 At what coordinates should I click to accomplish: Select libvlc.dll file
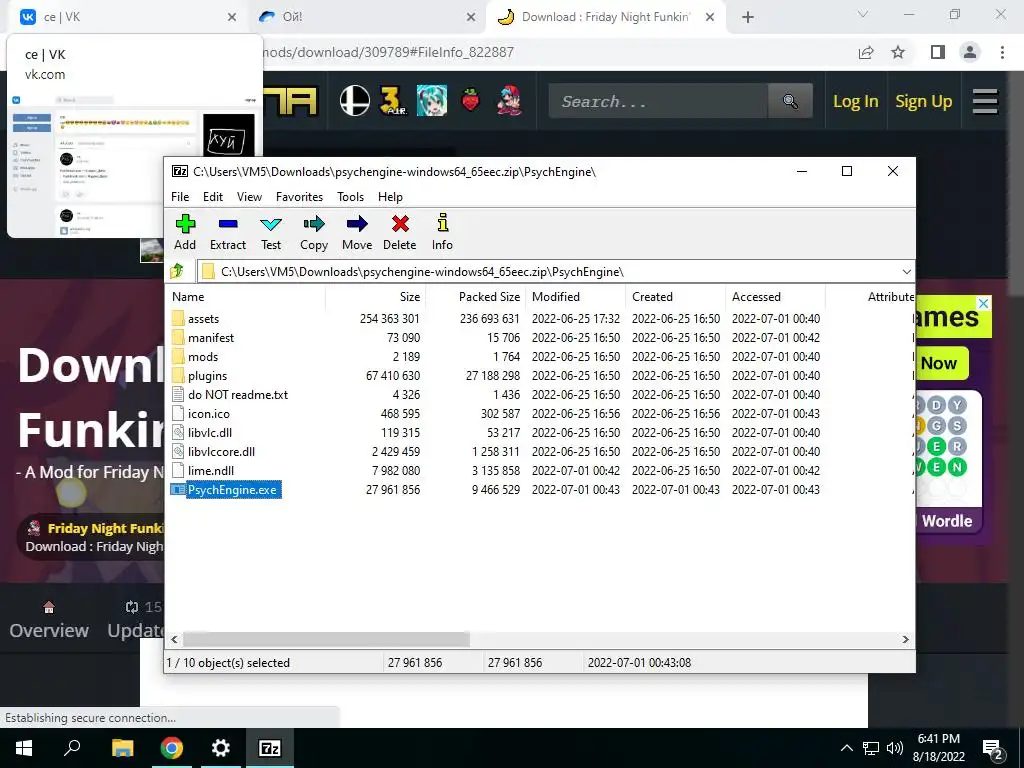click(x=210, y=432)
